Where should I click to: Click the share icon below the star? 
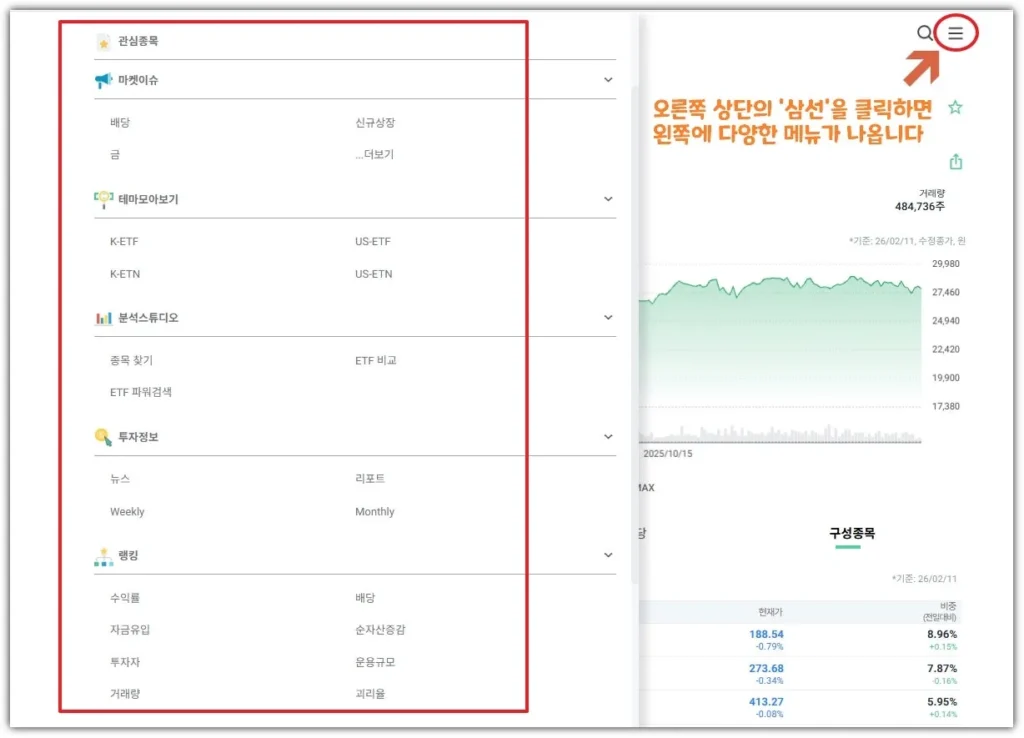click(955, 162)
